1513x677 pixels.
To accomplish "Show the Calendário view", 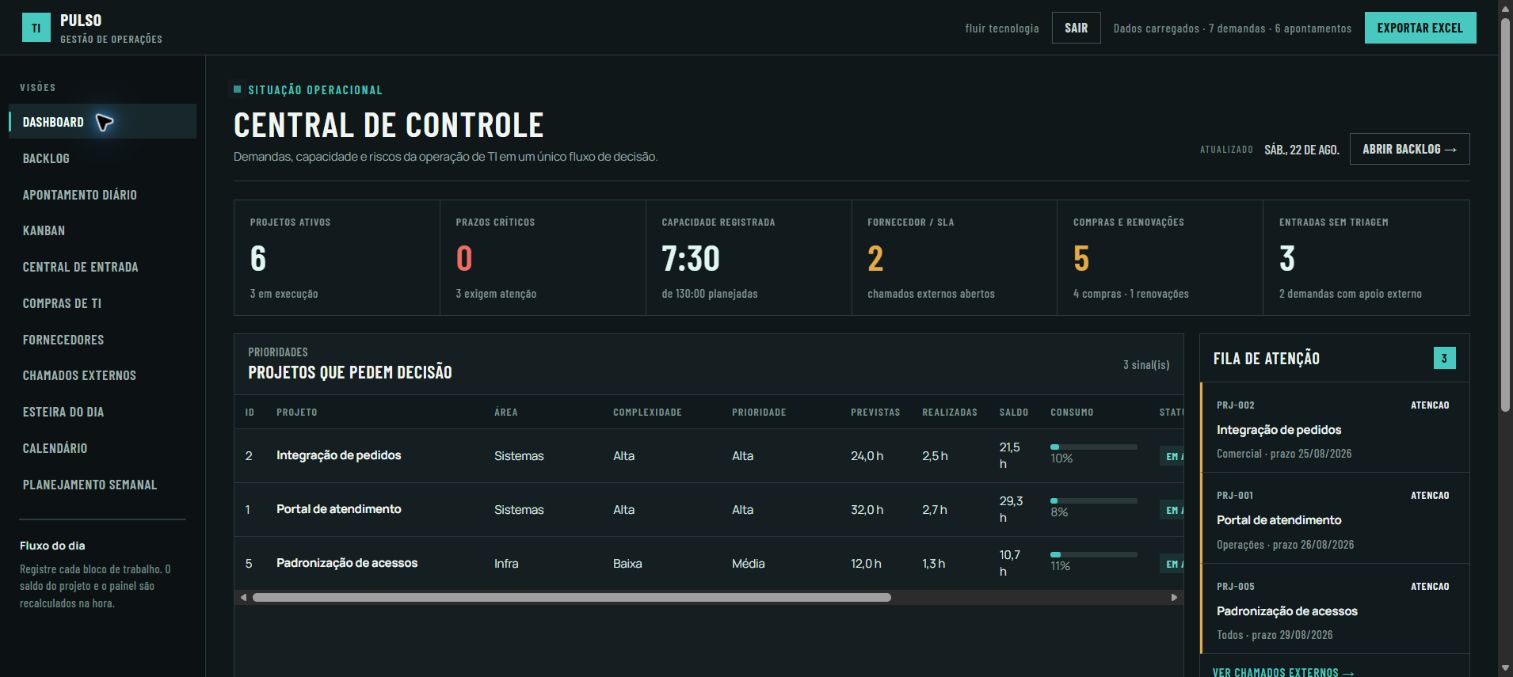I will pos(102,448).
